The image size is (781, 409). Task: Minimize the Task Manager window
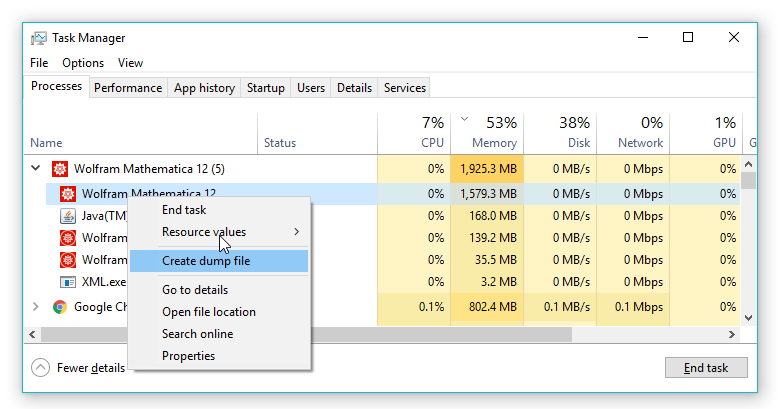[643, 37]
